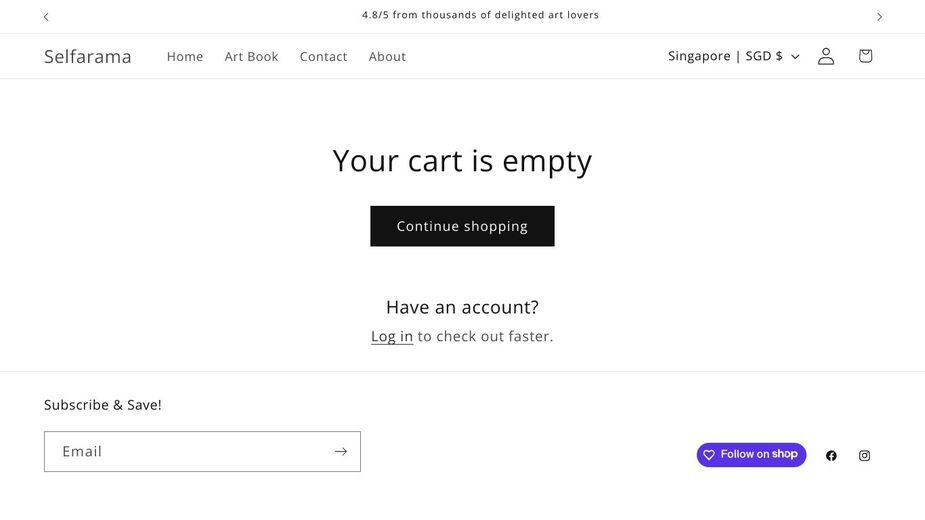
Task: Click the Continue shopping button
Action: pos(462,226)
